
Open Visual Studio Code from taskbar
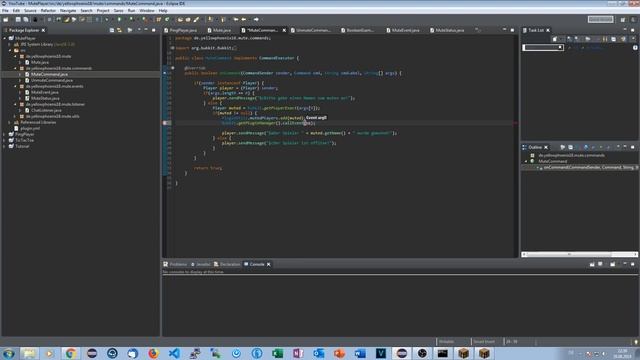pos(174,353)
